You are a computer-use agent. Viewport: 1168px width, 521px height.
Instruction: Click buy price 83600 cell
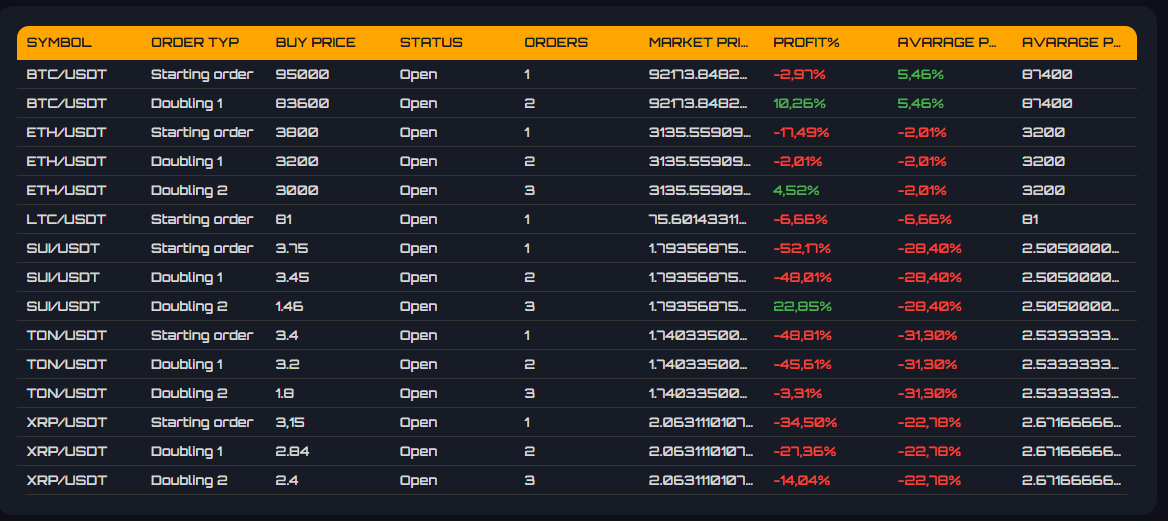pyautogui.click(x=302, y=104)
